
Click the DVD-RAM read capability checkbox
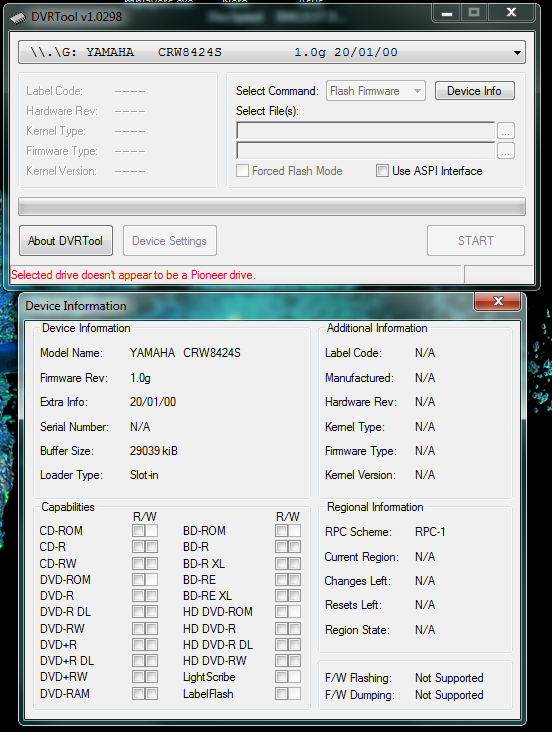click(139, 693)
